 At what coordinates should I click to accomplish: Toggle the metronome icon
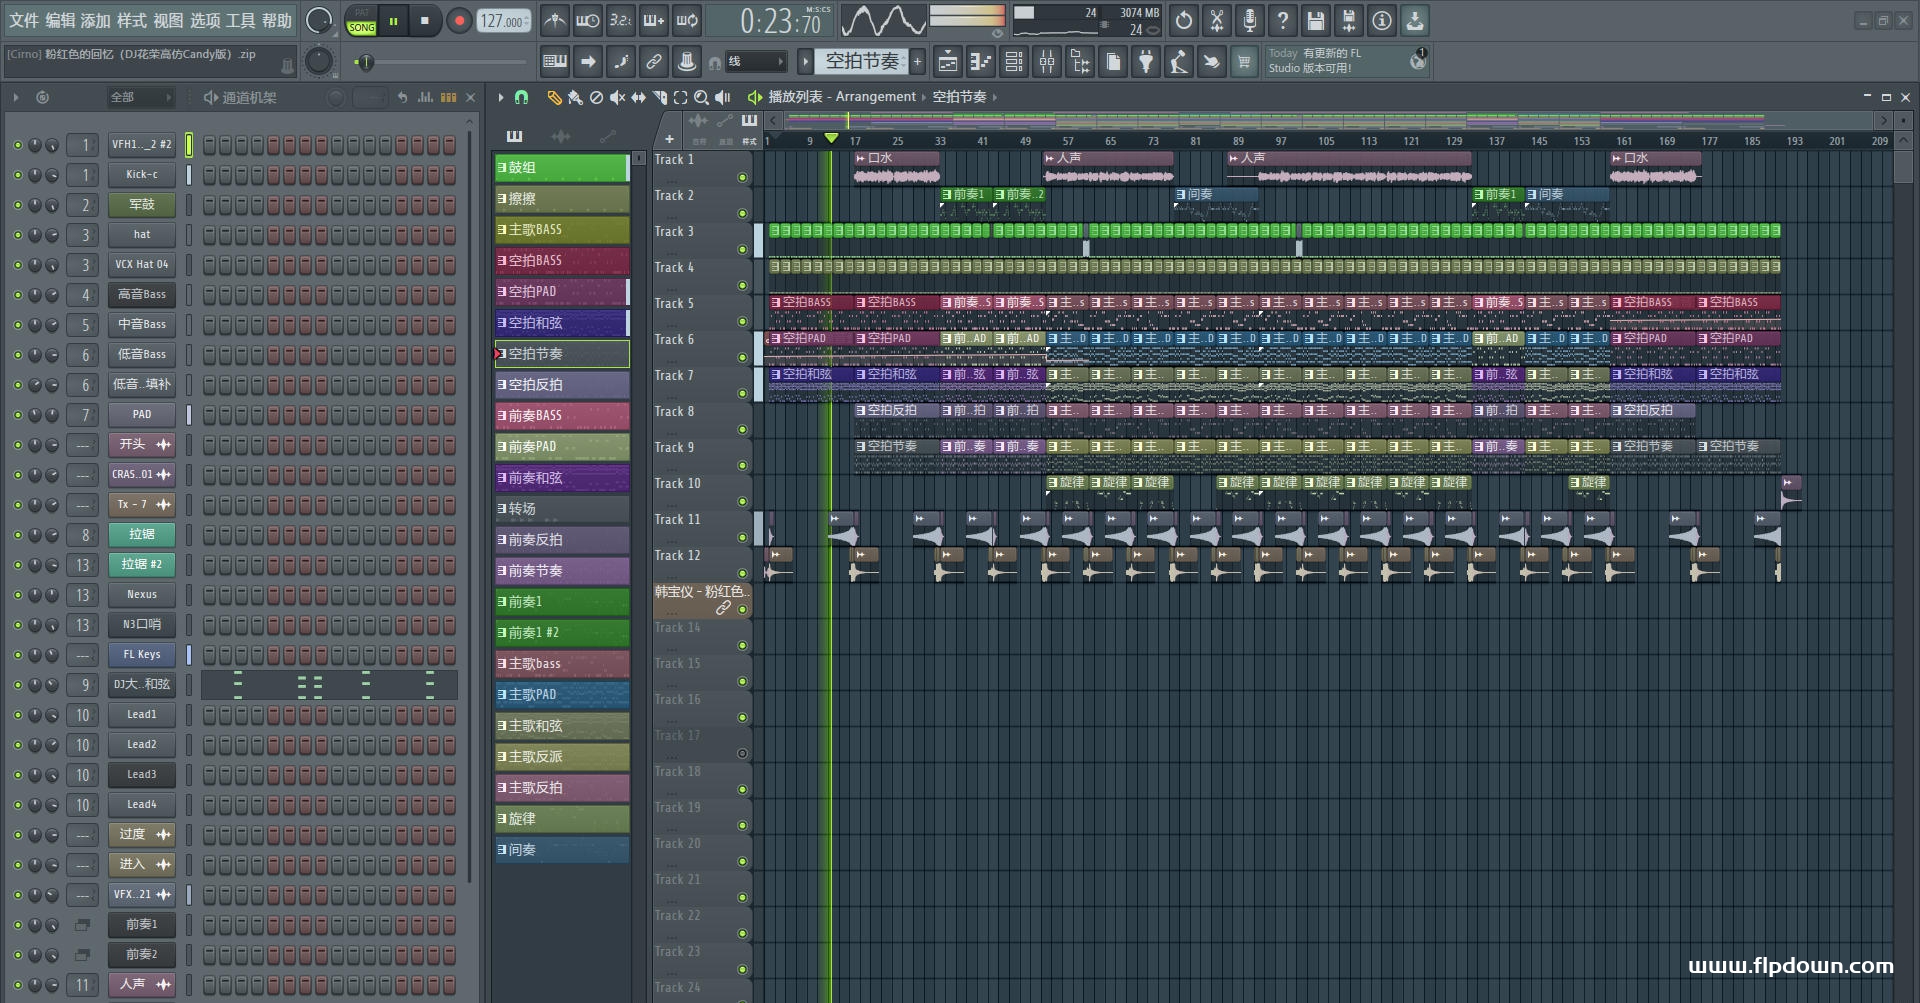coord(555,20)
